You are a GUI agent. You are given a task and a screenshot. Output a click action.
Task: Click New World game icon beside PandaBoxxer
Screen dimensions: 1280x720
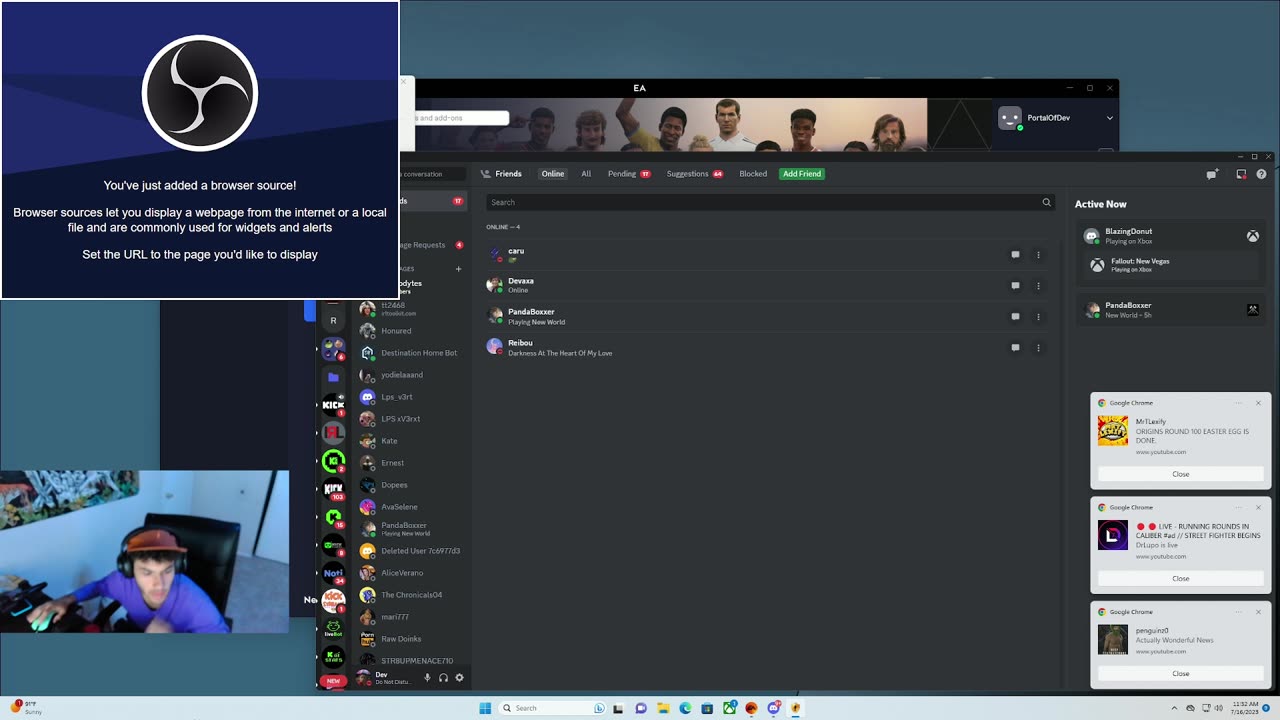tap(1252, 310)
